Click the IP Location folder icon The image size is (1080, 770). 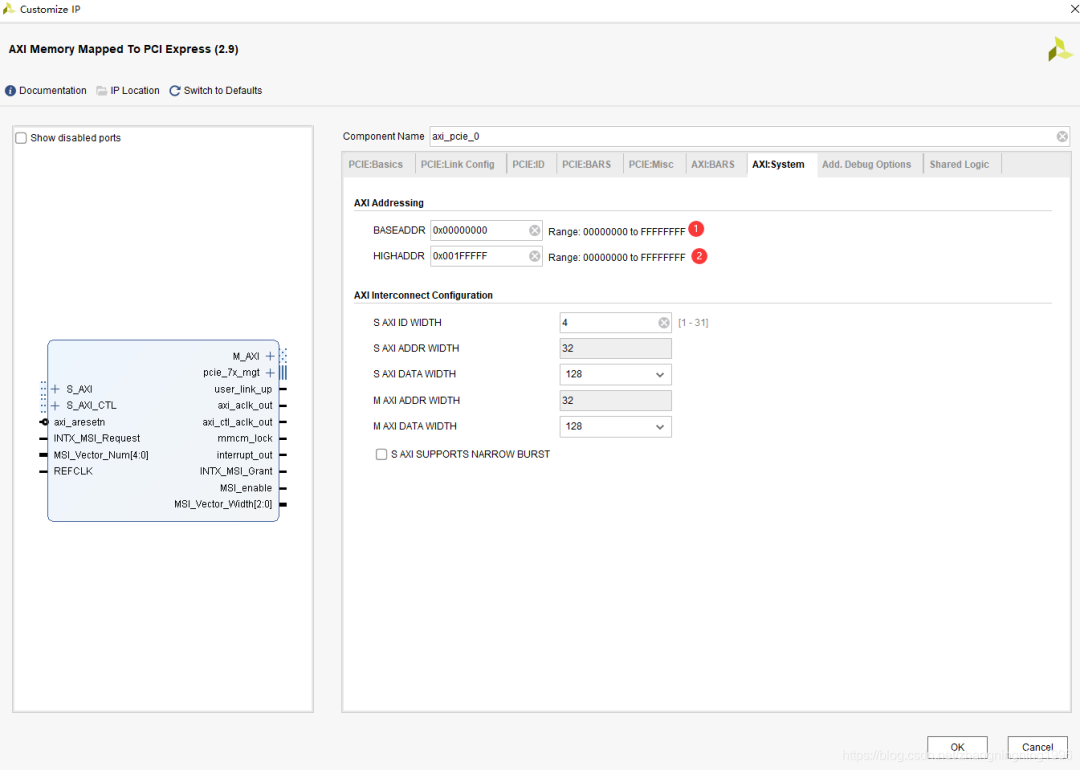[x=102, y=91]
